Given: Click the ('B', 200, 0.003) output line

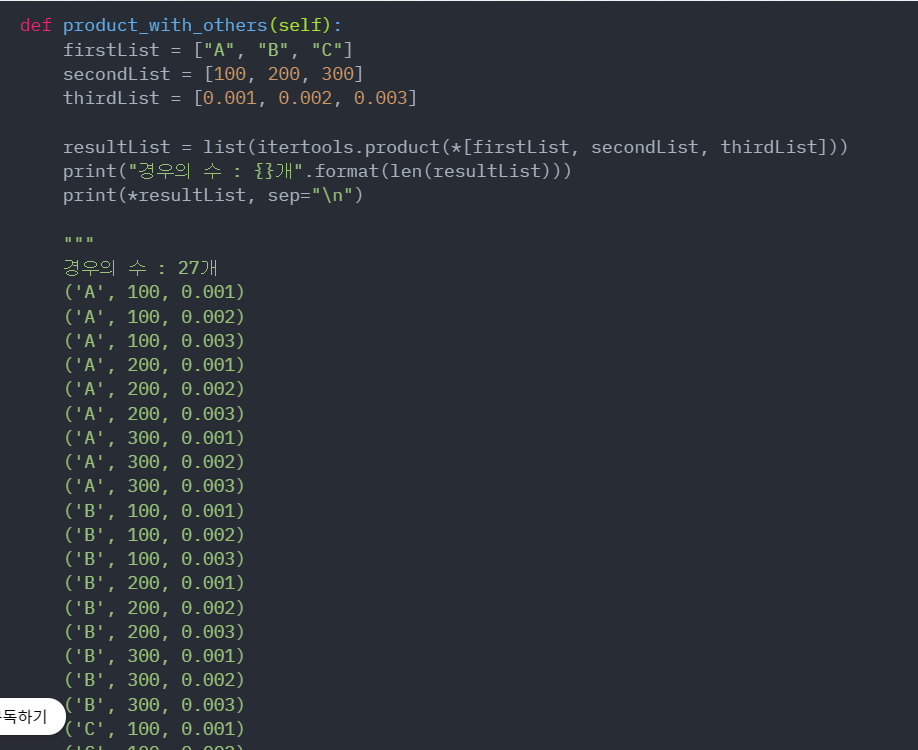Looking at the screenshot, I should pos(154,632).
